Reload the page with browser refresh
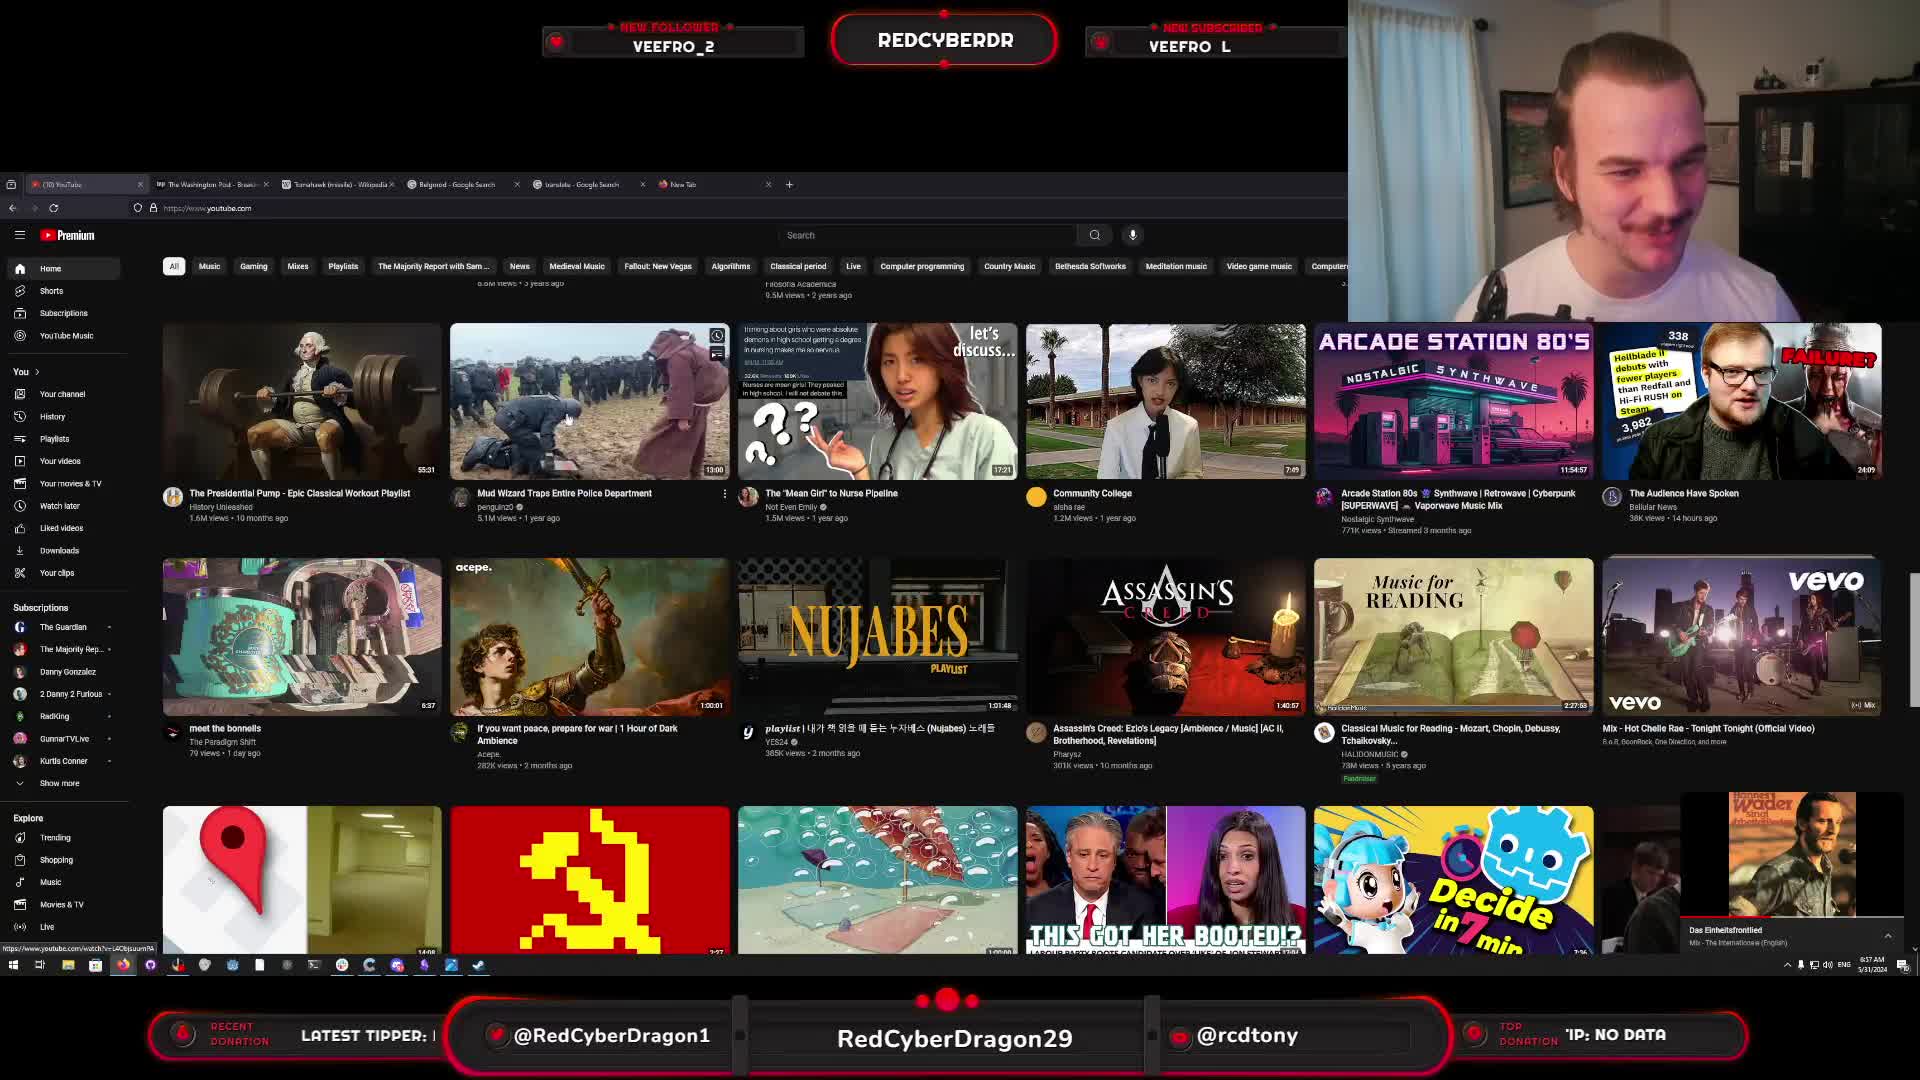1920x1080 pixels. 54,208
